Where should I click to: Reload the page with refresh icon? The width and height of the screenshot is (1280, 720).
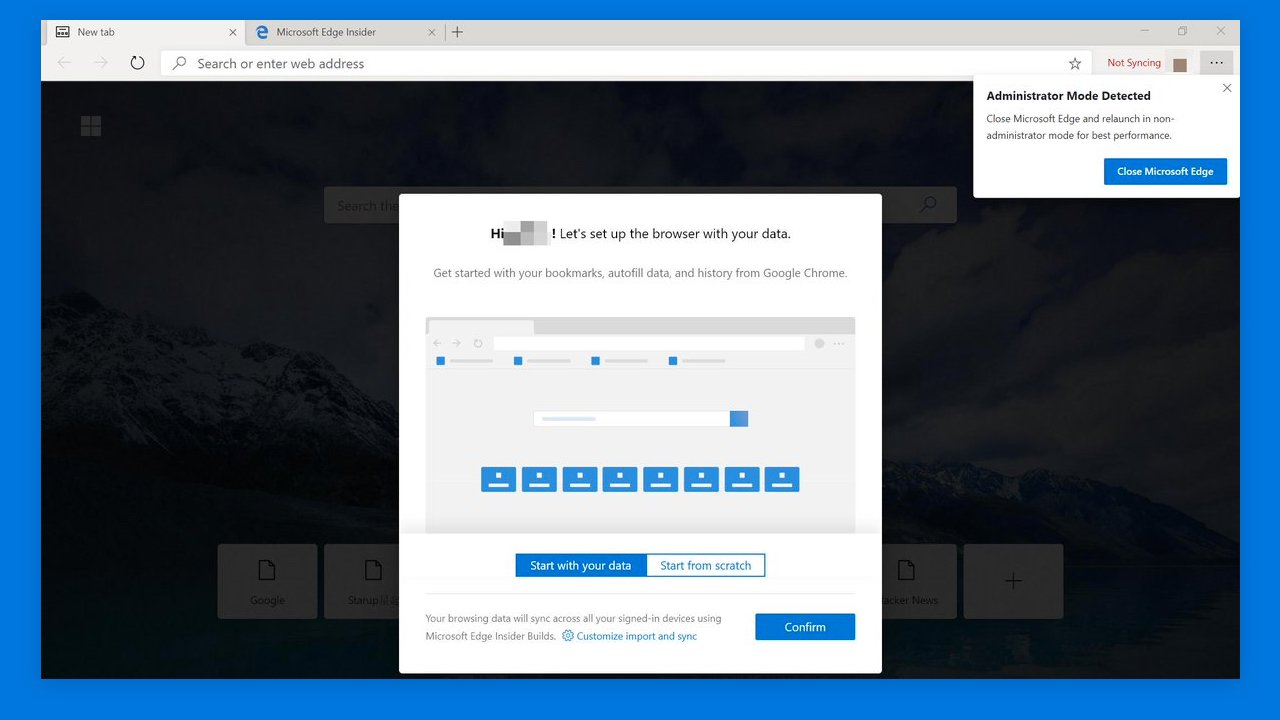tap(138, 63)
